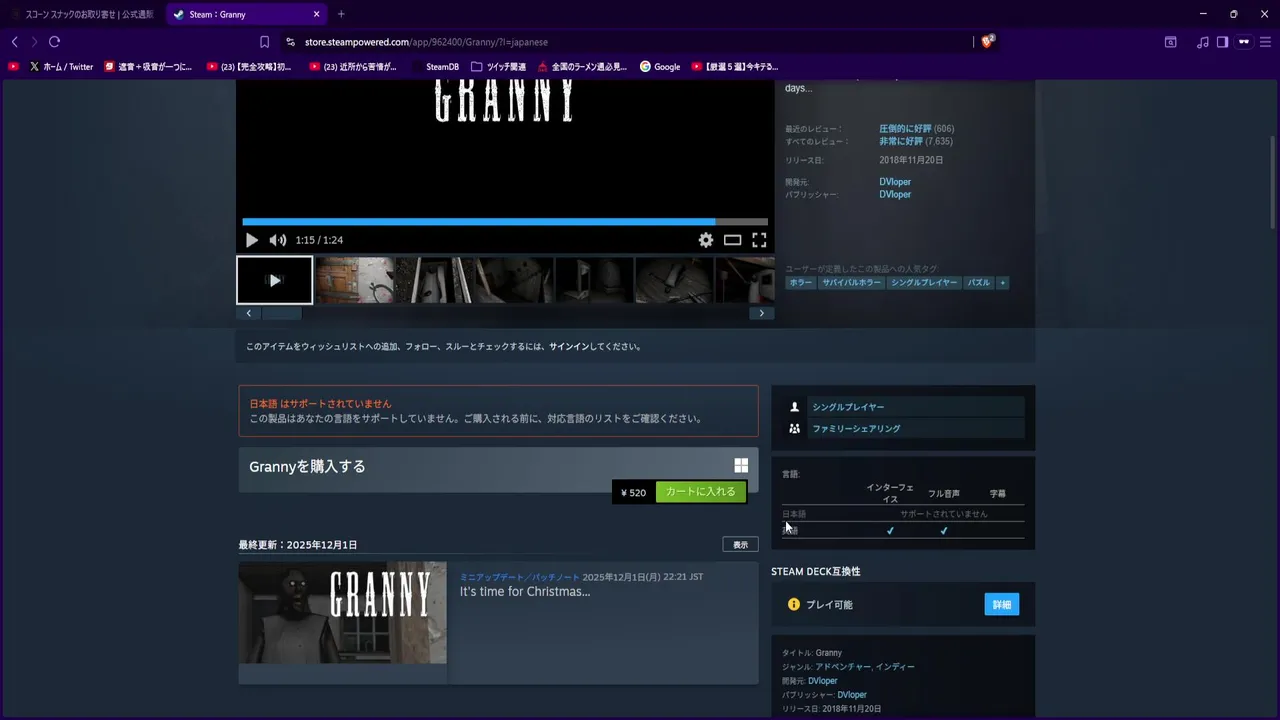Open DVloper developer link near reviews

click(x=895, y=182)
